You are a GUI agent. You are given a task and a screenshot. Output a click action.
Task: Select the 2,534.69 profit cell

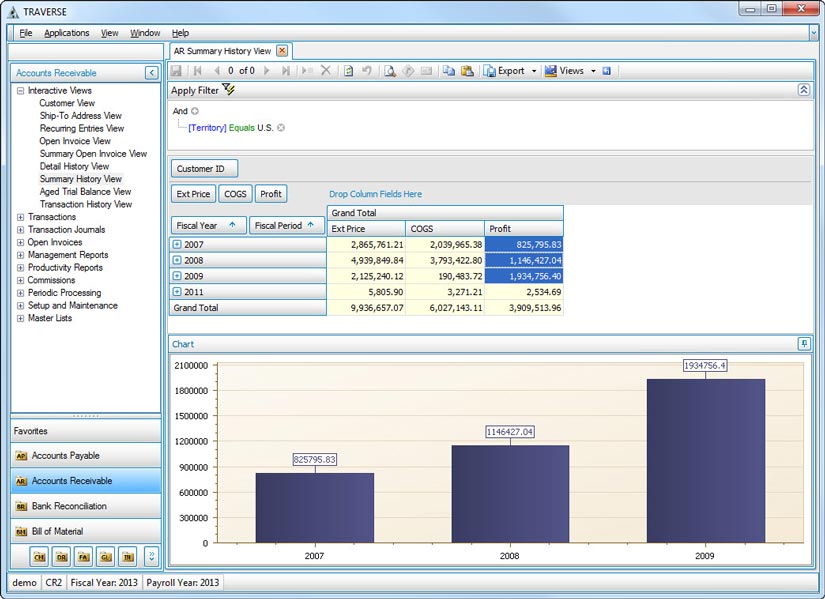pos(524,292)
